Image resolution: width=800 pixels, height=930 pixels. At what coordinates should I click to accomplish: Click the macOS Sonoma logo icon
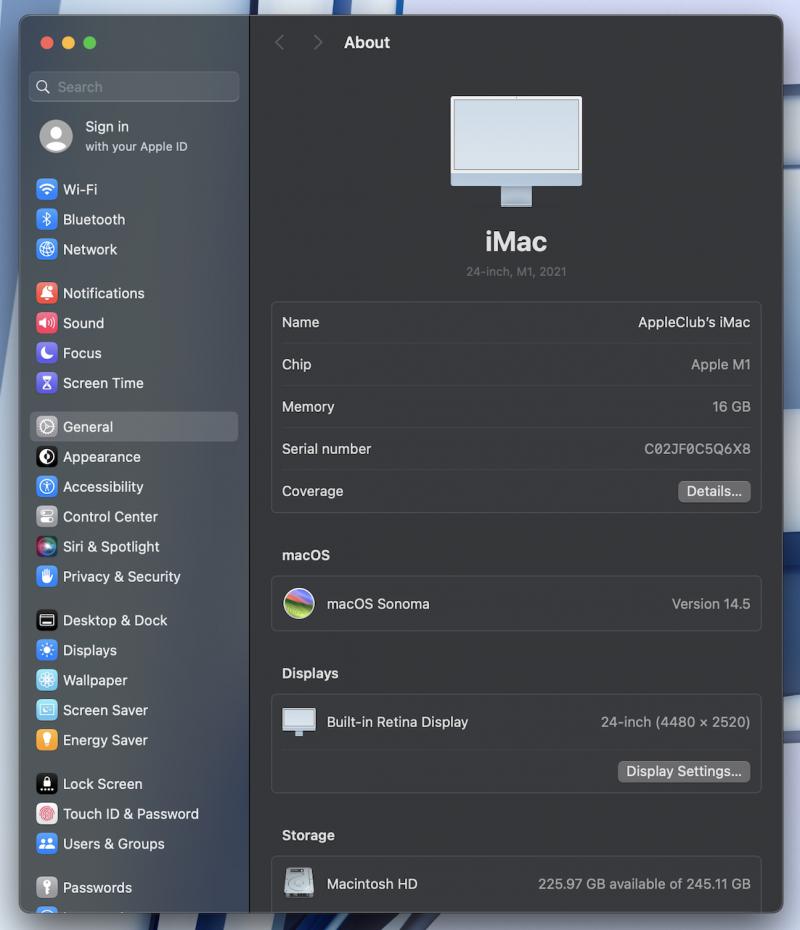299,604
